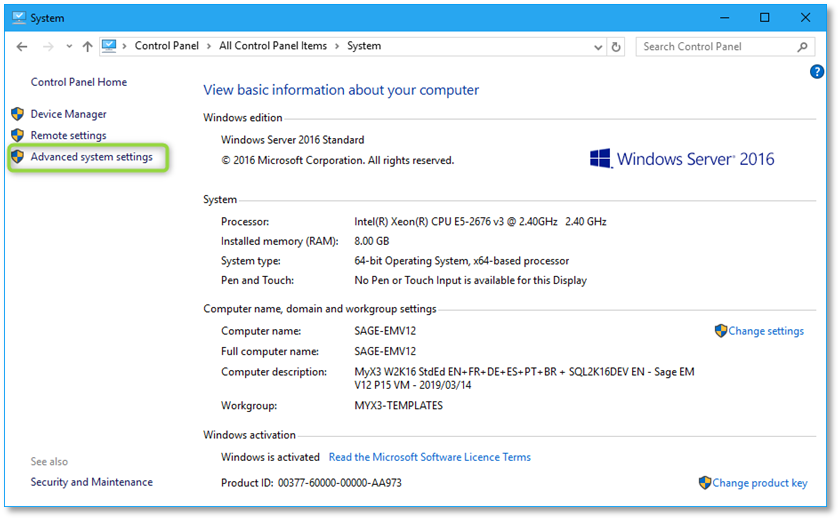Open Help via the blue question mark

click(x=816, y=71)
